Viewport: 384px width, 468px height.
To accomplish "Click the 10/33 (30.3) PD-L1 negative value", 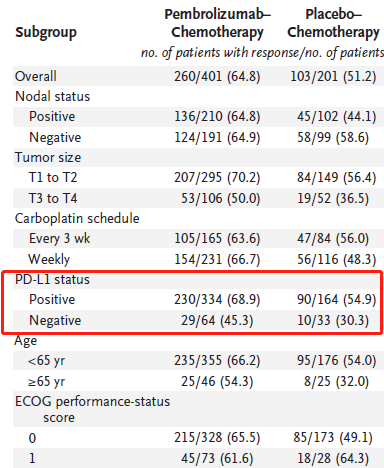I will [333, 320].
